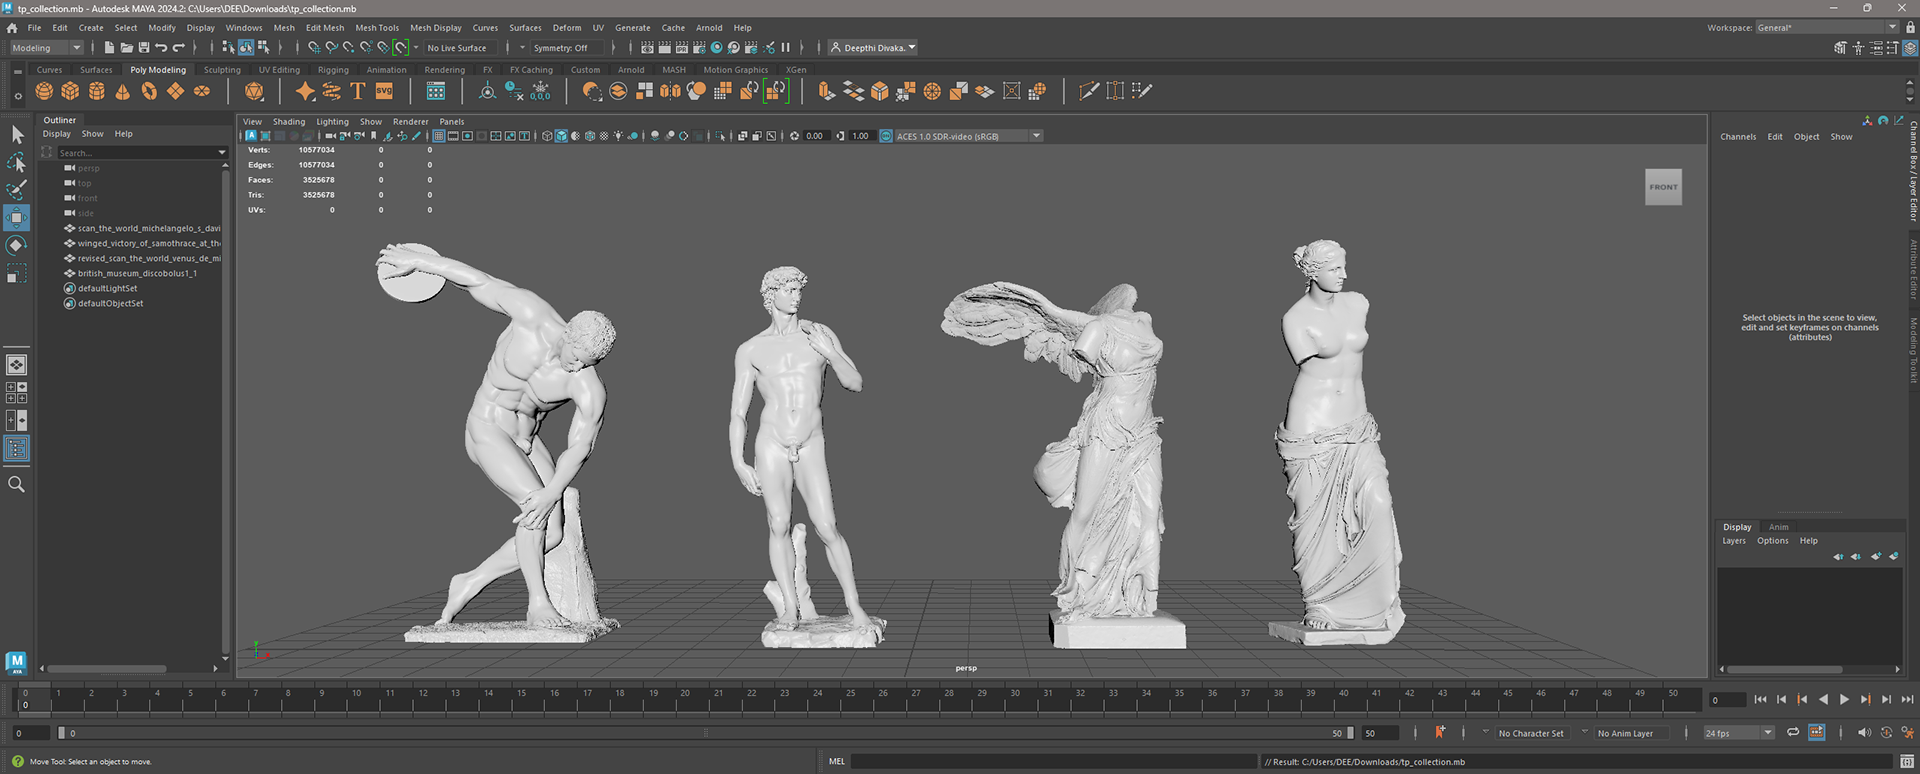Click the play forwards button
Screen dimensions: 1920x774
point(1844,700)
